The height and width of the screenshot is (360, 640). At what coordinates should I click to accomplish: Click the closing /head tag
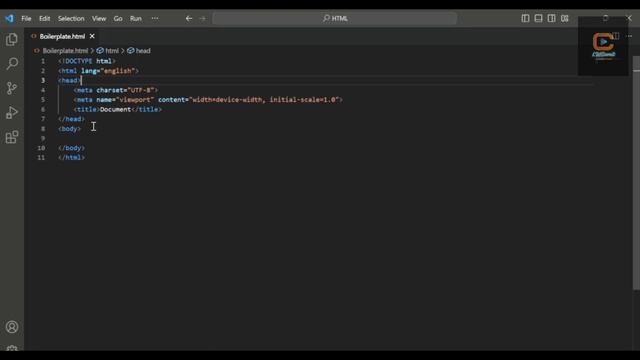coord(71,119)
